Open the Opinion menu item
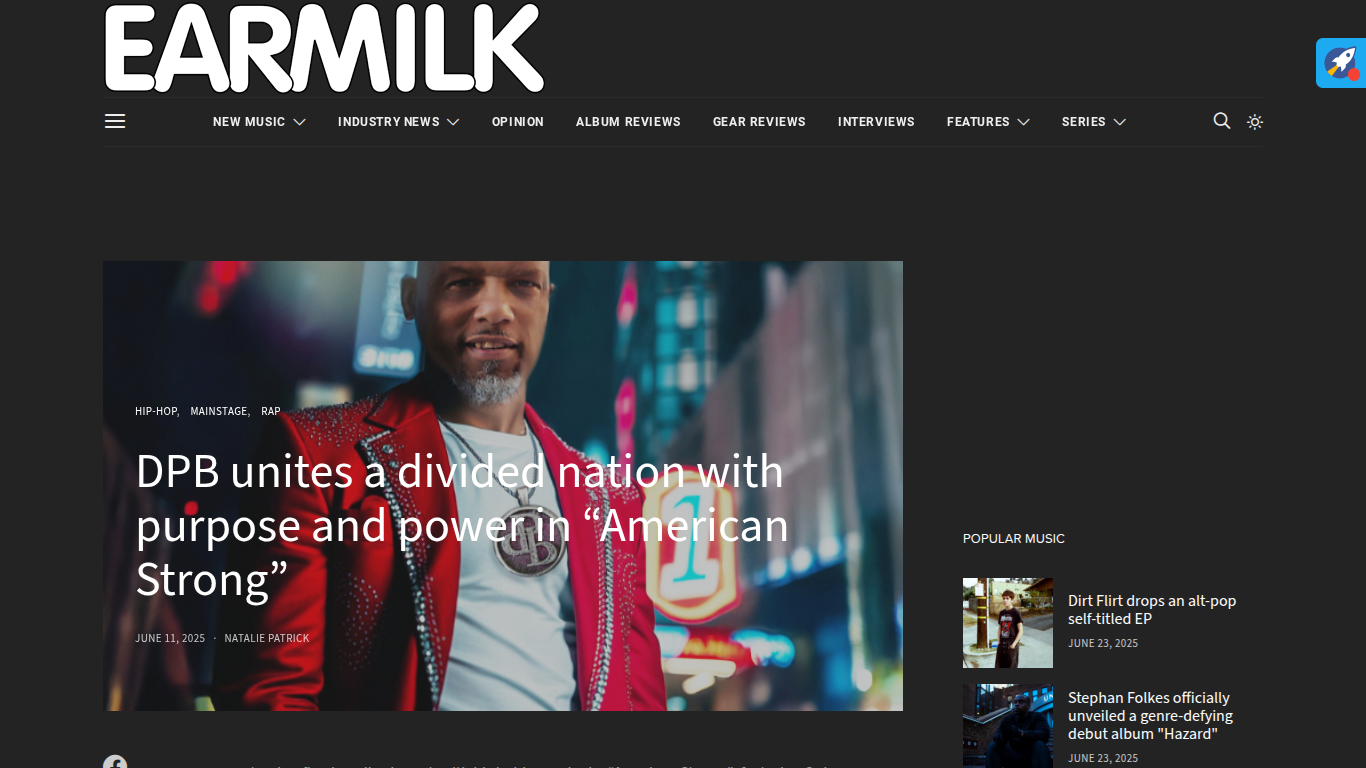Viewport: 1366px width, 768px height. pyautogui.click(x=518, y=122)
